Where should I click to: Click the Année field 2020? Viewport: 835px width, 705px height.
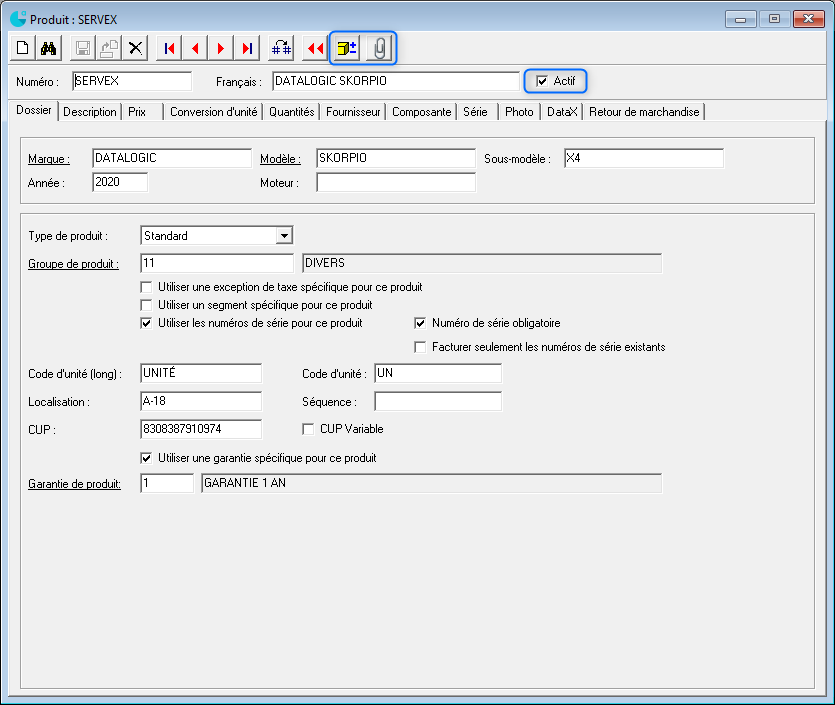(120, 182)
